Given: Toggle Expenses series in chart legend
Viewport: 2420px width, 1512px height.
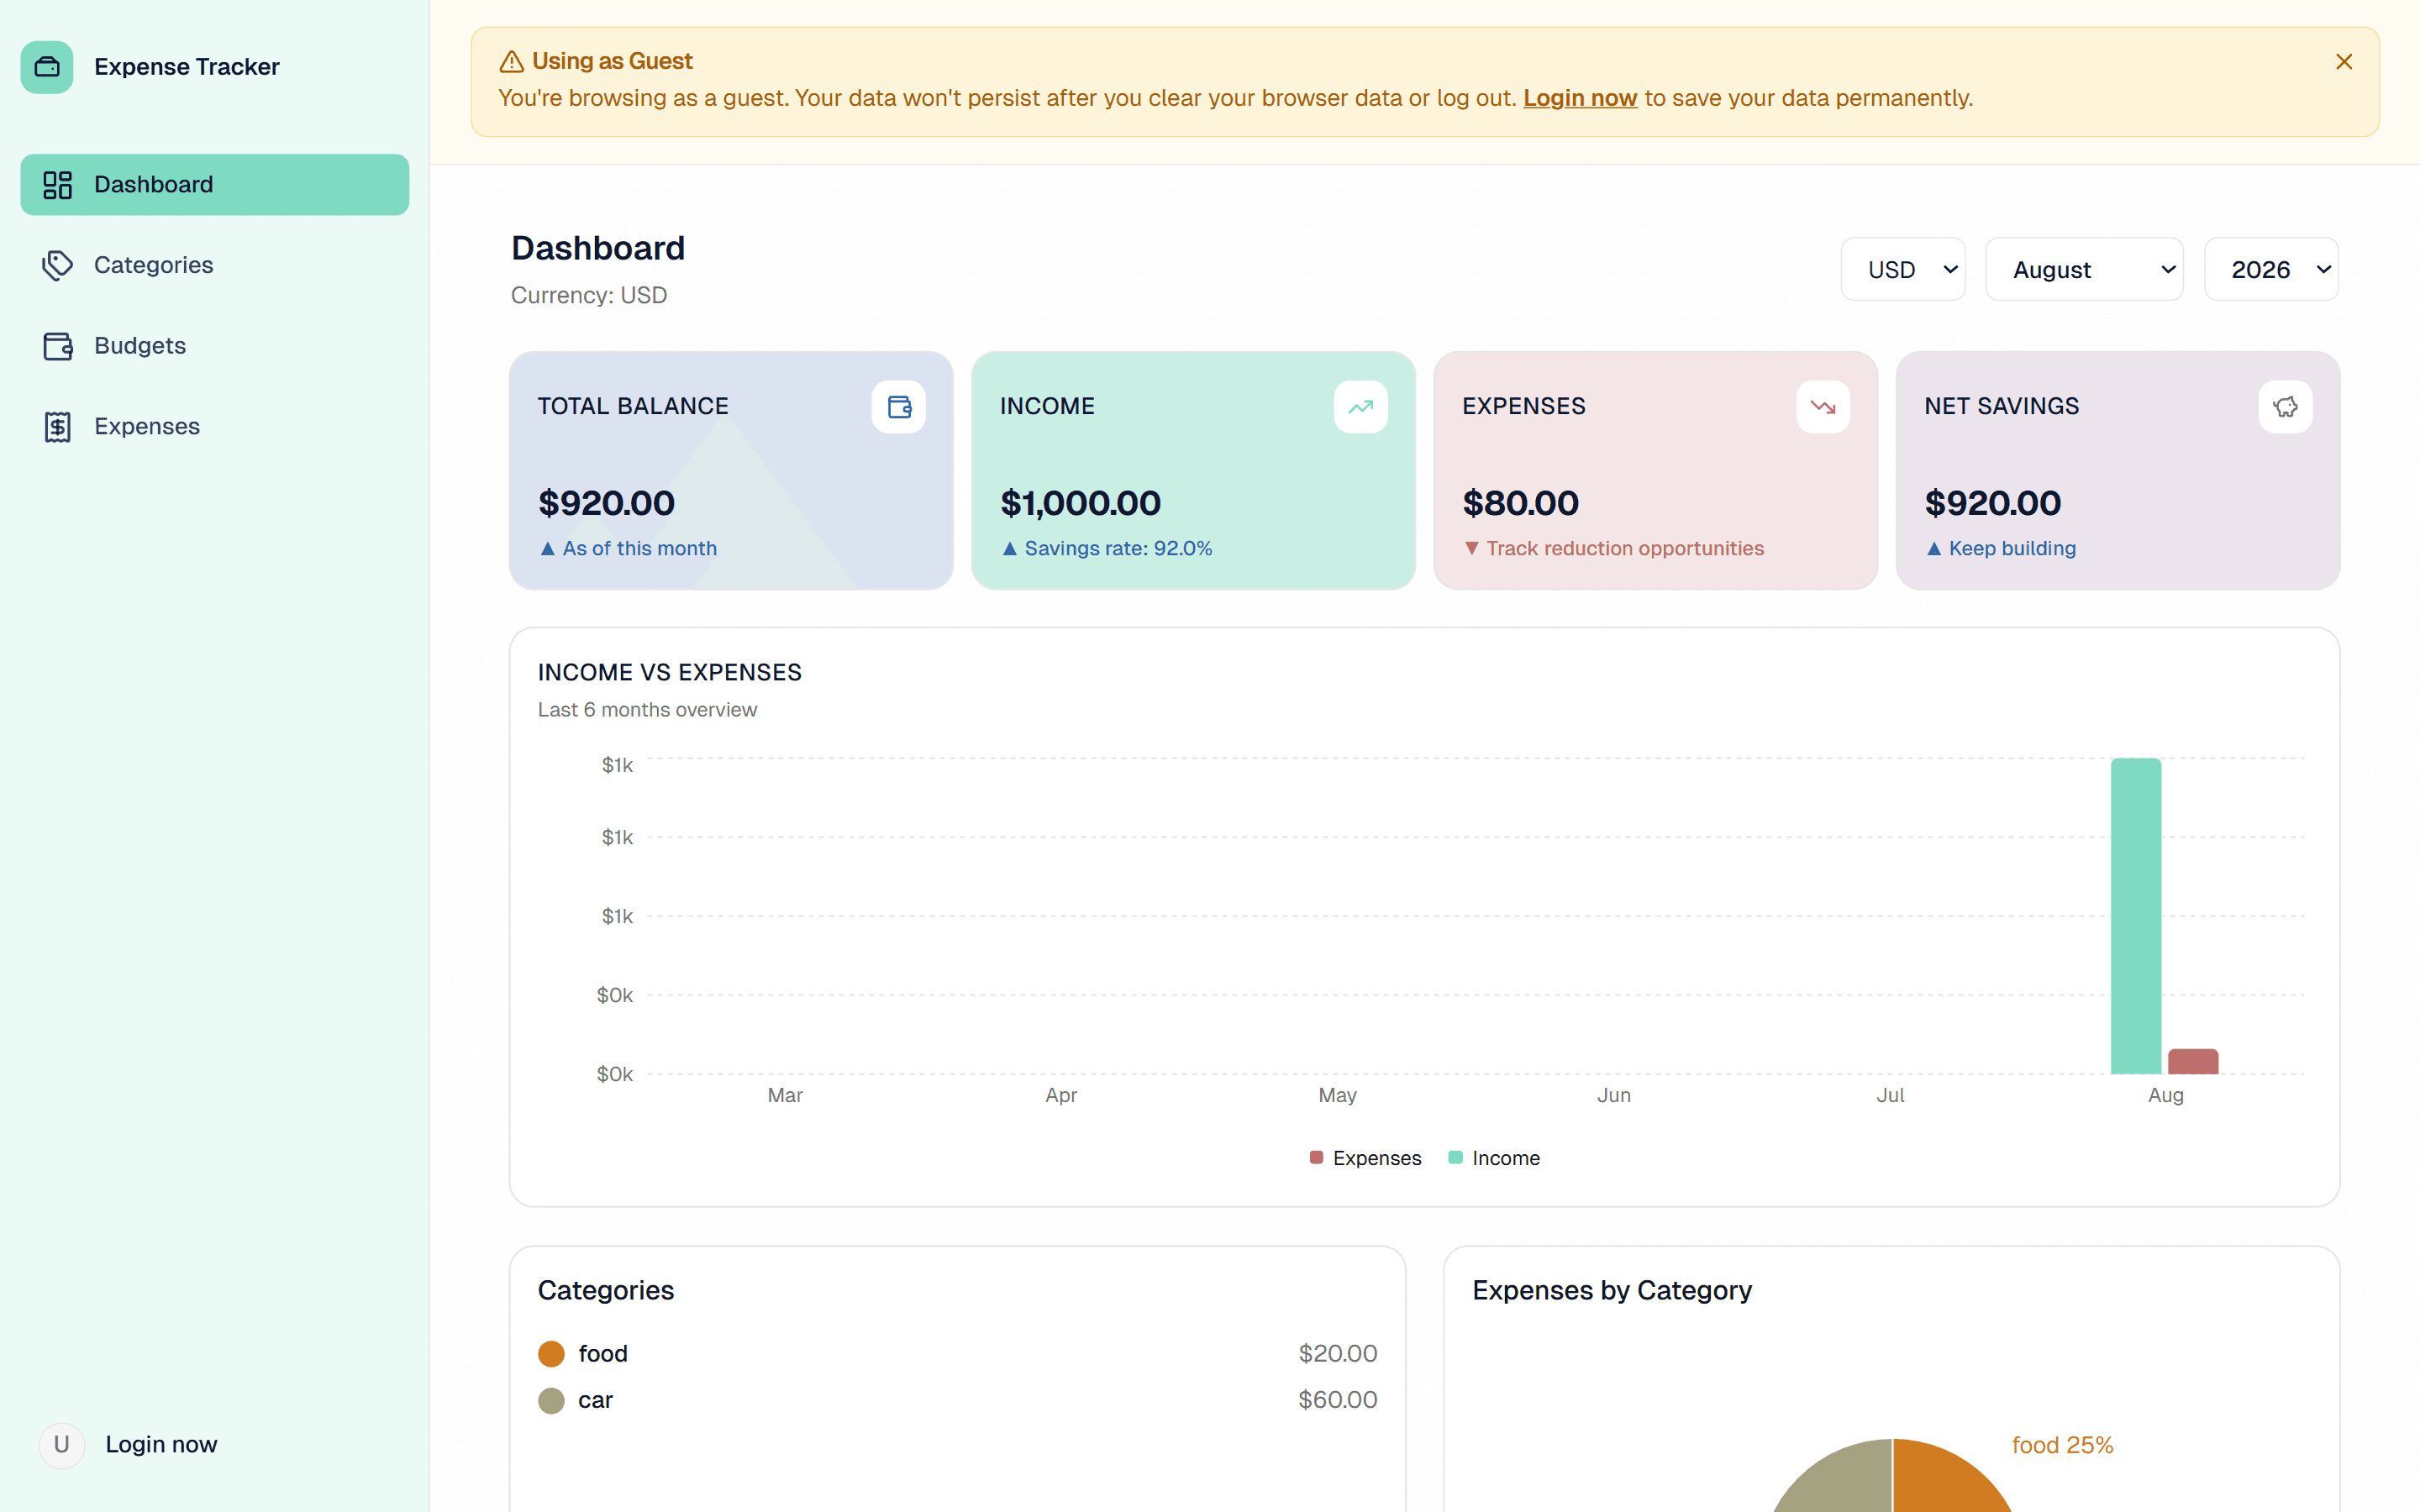Looking at the screenshot, I should coord(1365,1158).
